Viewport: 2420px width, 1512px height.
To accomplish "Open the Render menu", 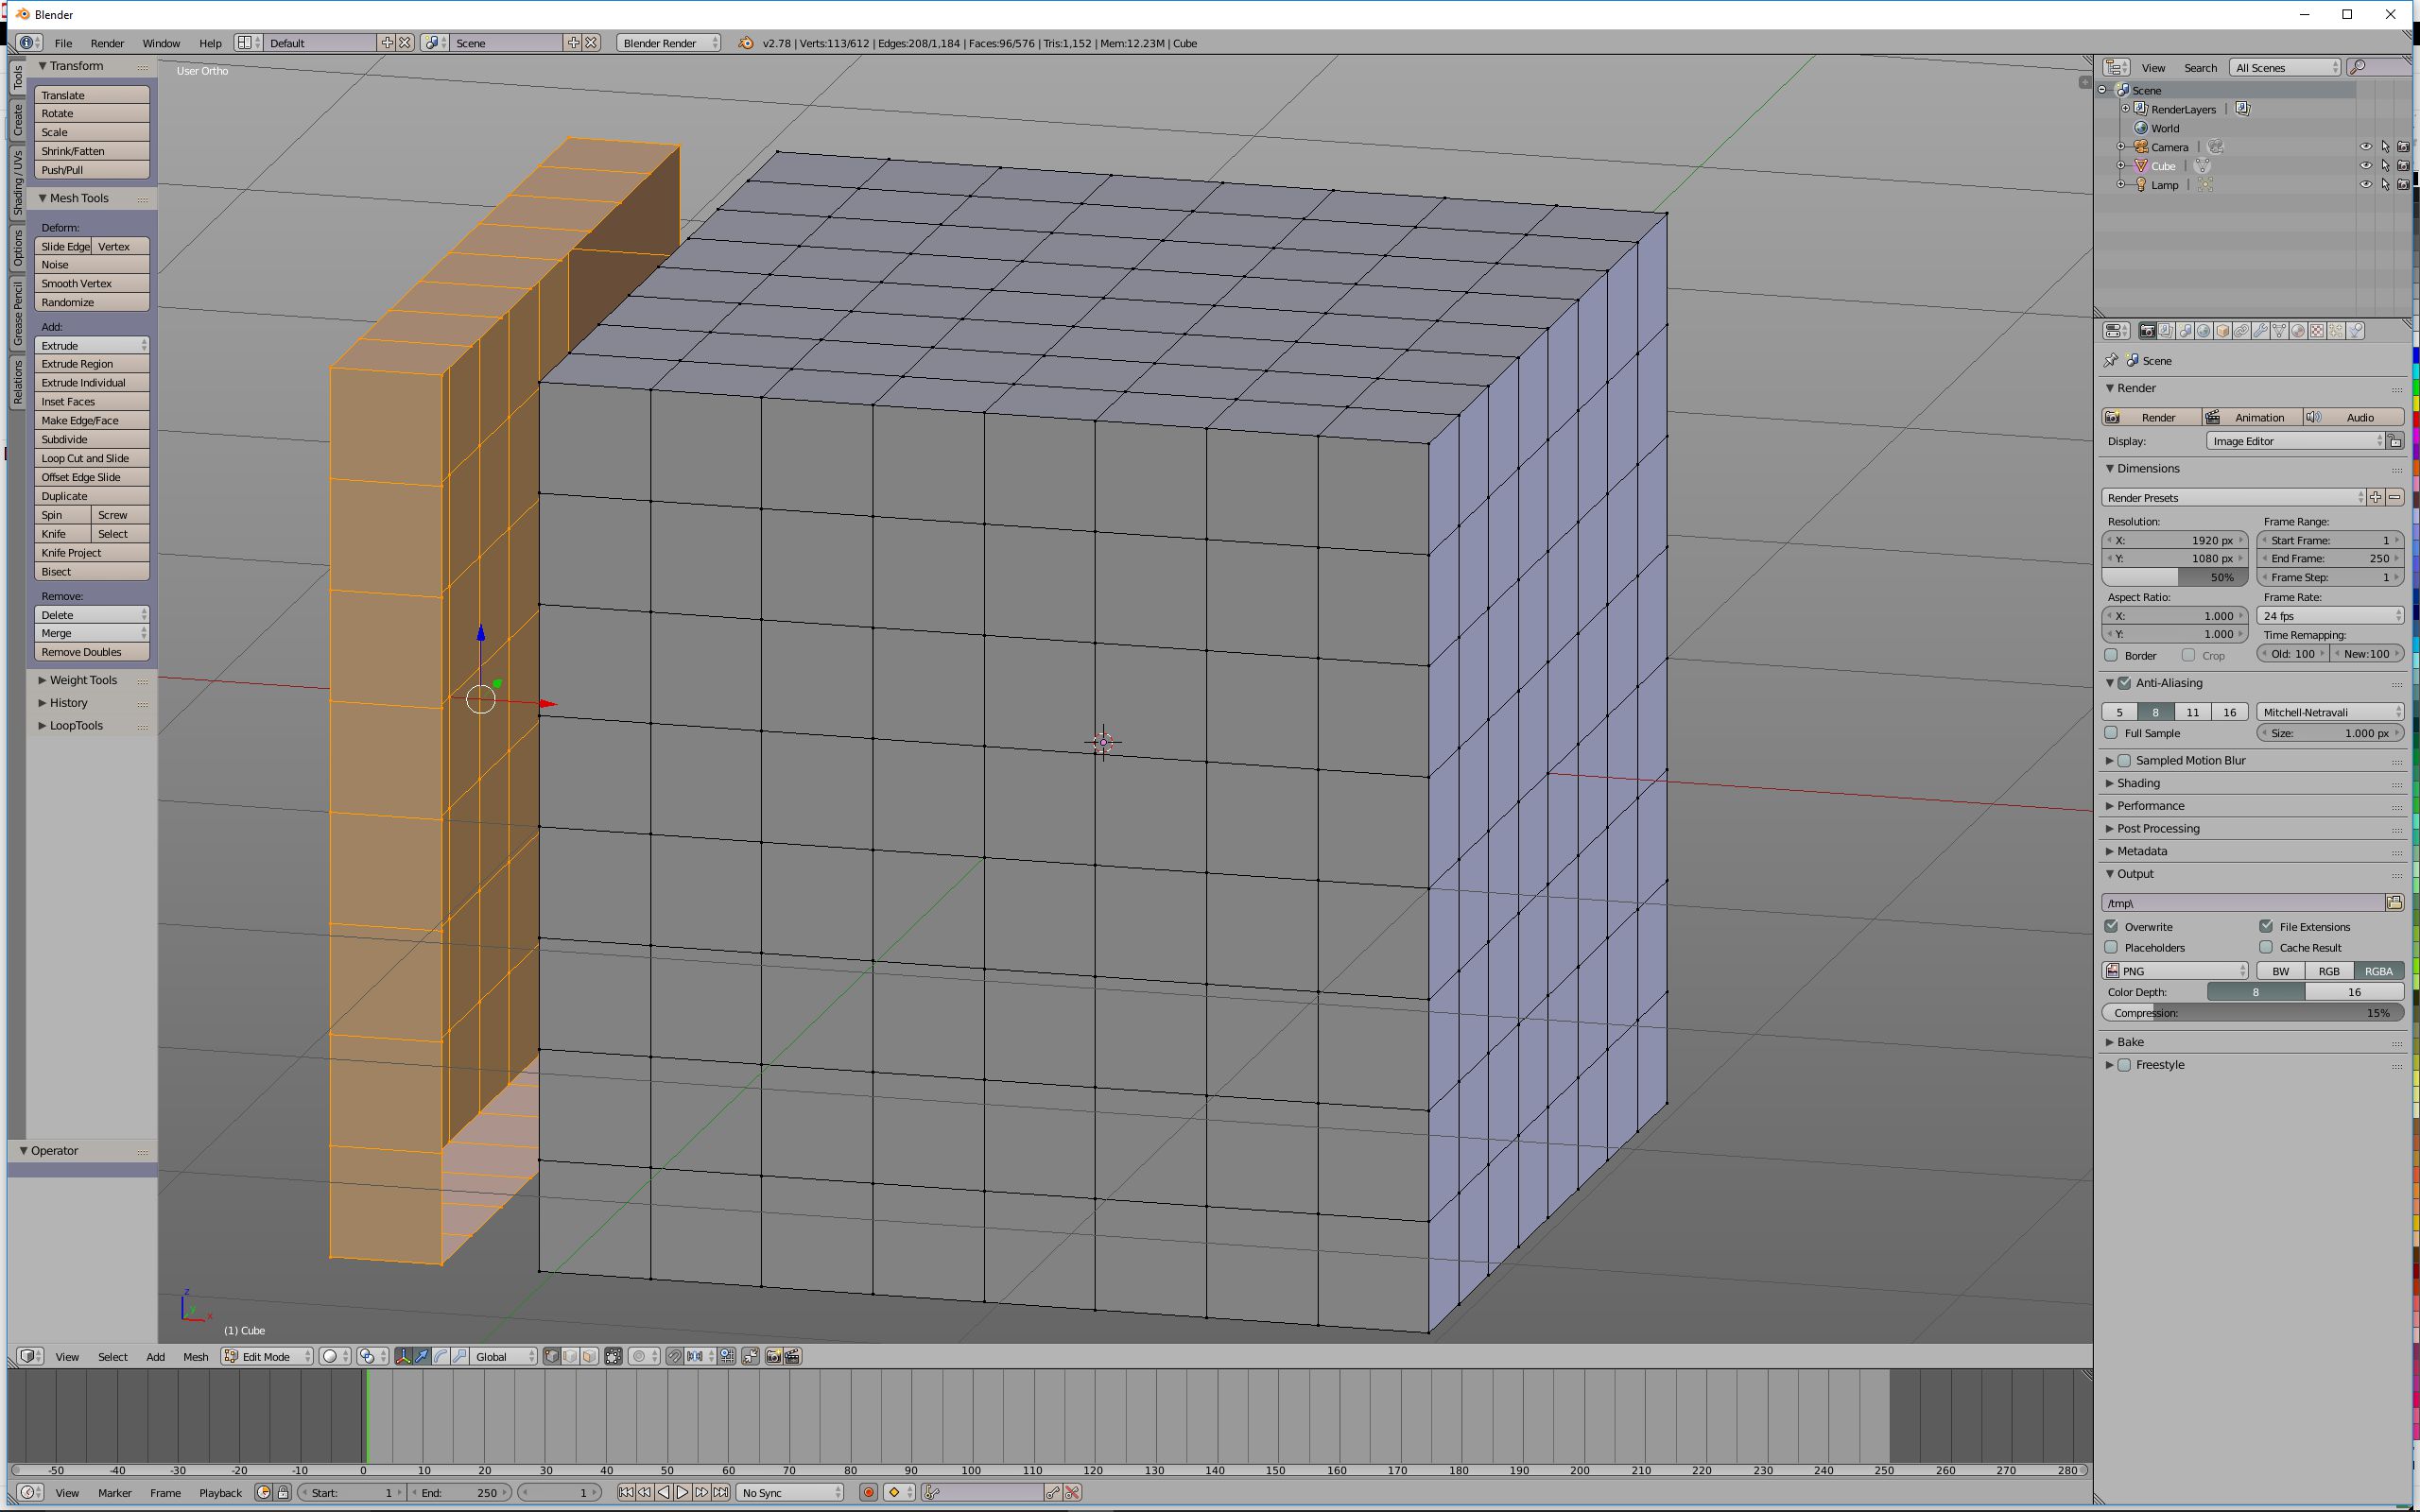I will [x=107, y=43].
